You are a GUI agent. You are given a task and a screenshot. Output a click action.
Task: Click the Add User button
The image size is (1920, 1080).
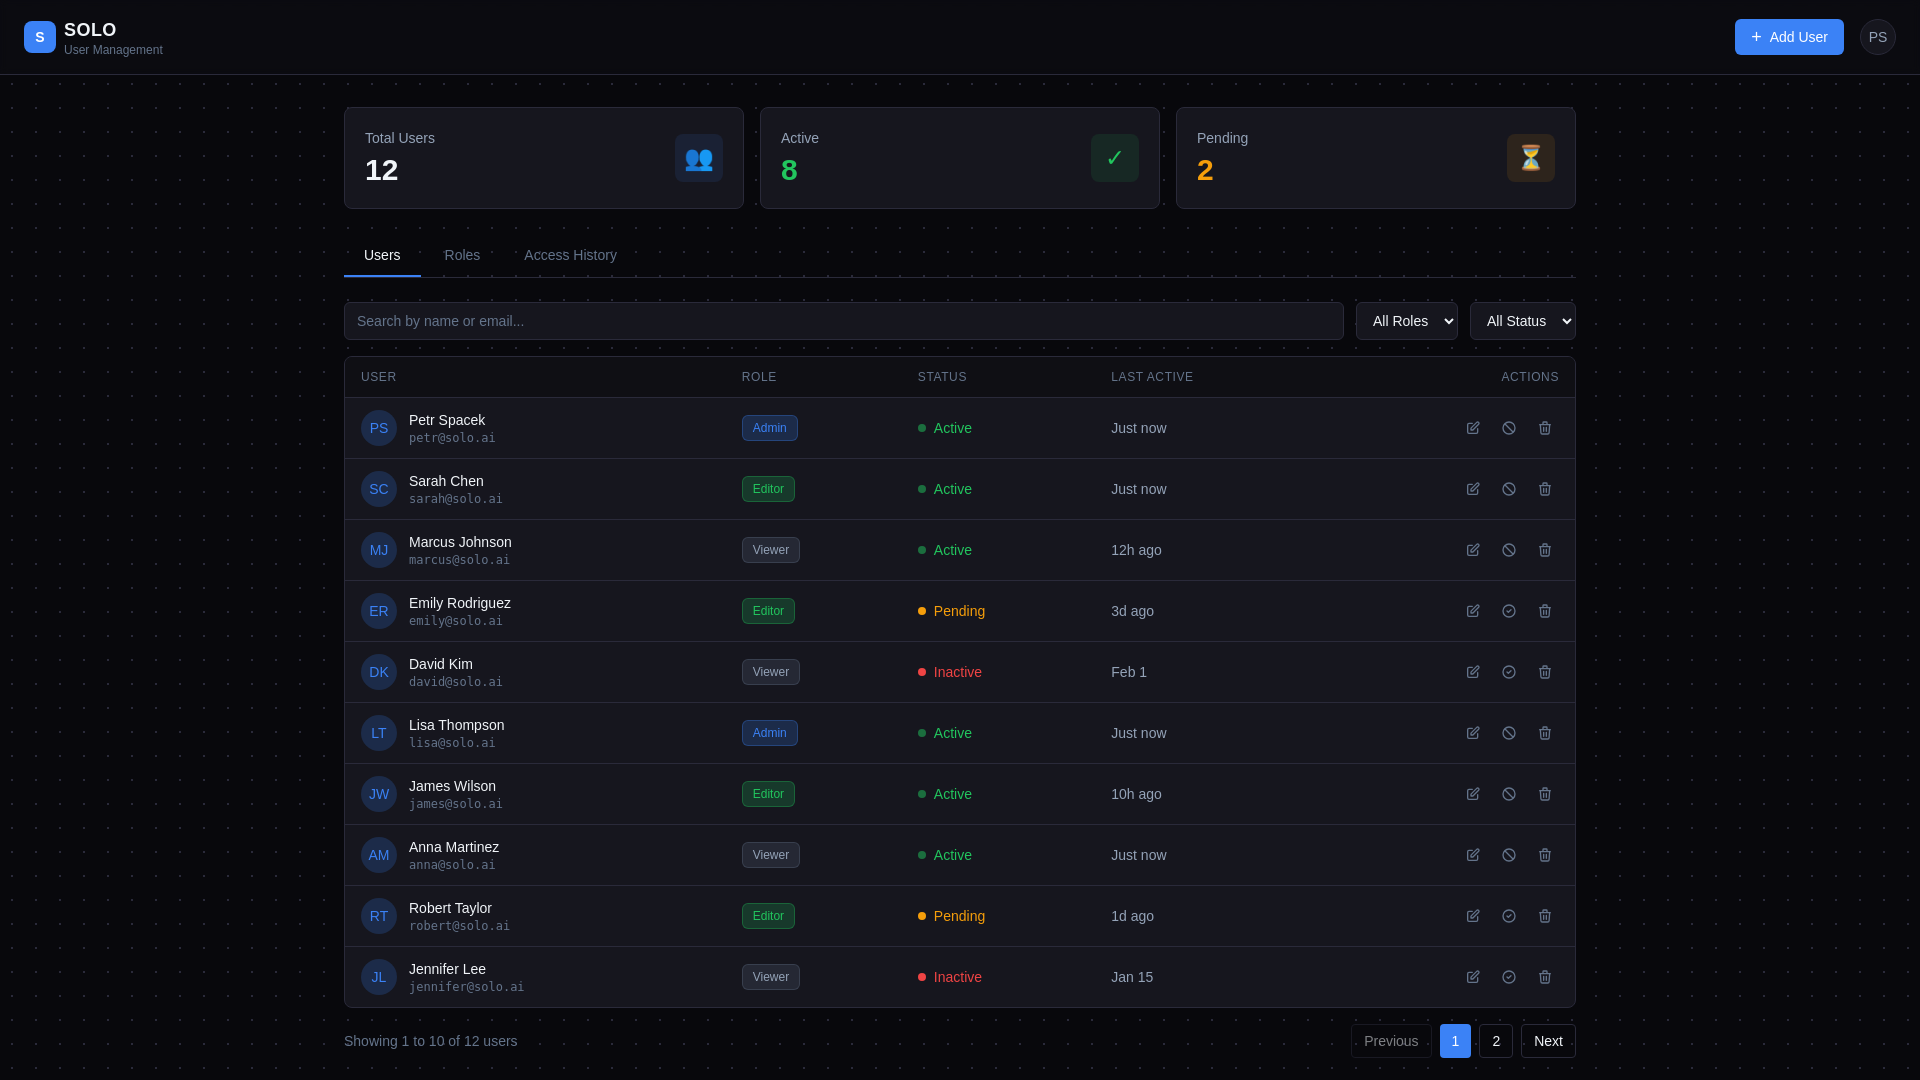(x=1789, y=37)
